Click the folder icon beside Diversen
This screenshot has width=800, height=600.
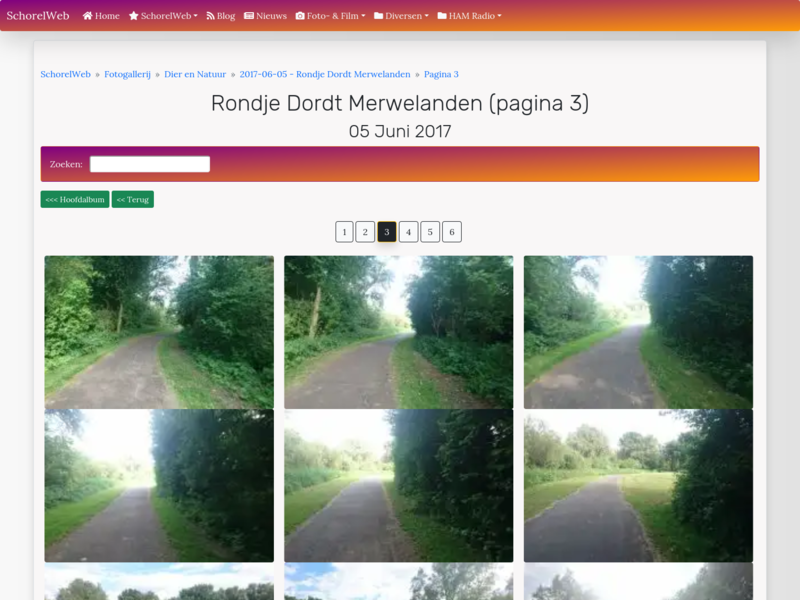pyautogui.click(x=379, y=16)
